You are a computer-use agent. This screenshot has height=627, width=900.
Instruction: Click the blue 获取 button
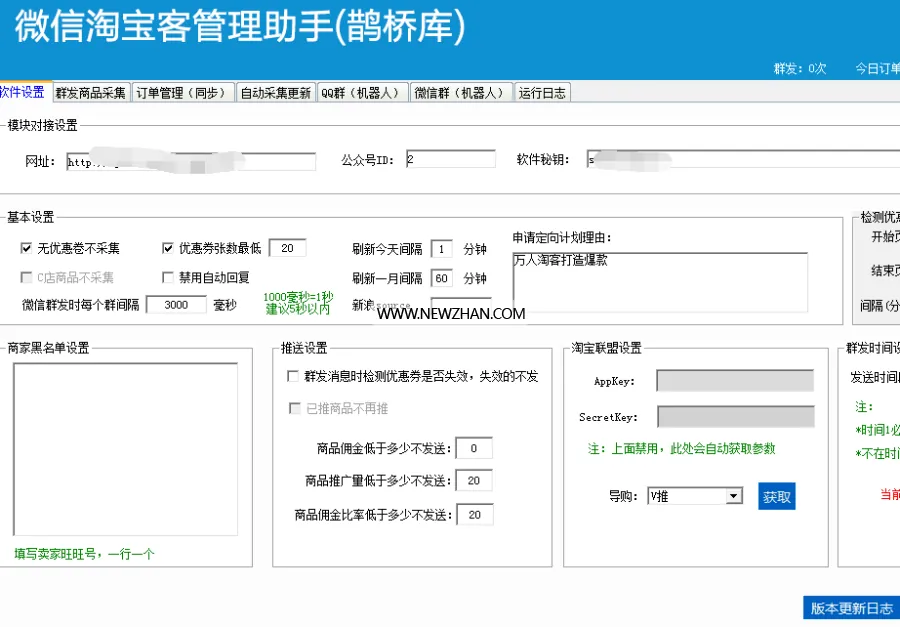[x=777, y=497]
